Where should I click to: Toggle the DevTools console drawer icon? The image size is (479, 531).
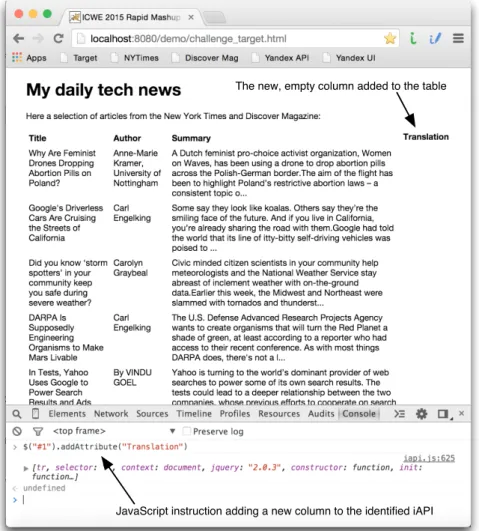pos(399,414)
